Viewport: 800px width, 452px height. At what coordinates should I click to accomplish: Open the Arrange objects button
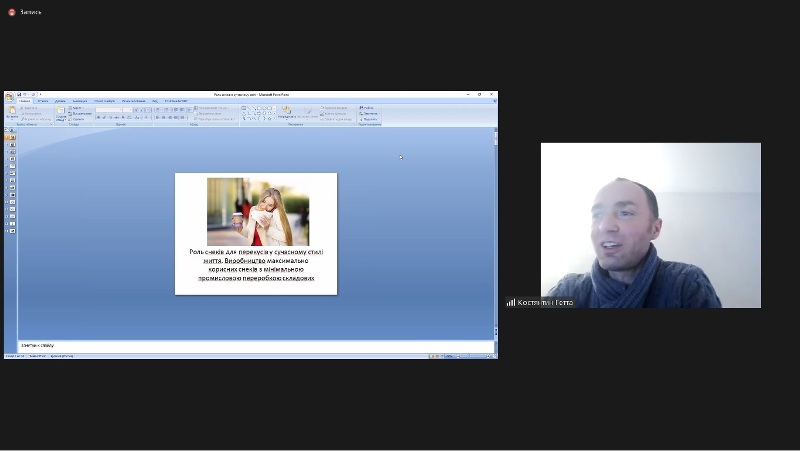click(287, 112)
